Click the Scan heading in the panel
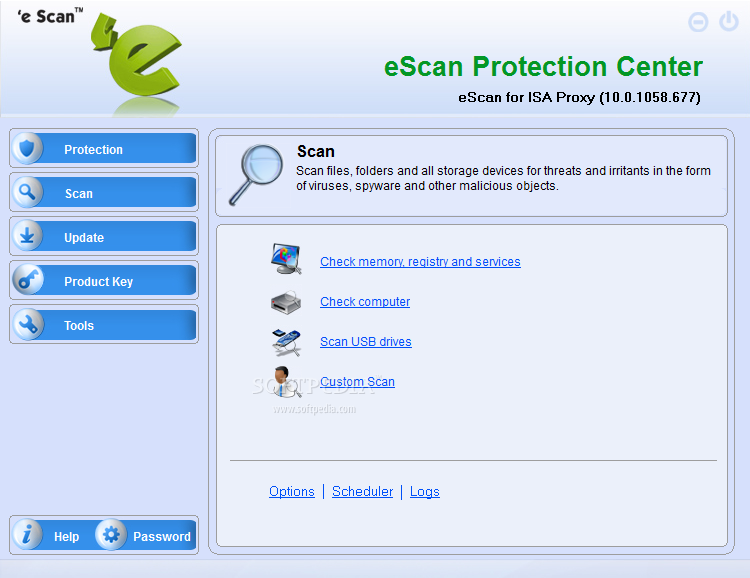Viewport: 750px width, 578px height. [x=316, y=151]
